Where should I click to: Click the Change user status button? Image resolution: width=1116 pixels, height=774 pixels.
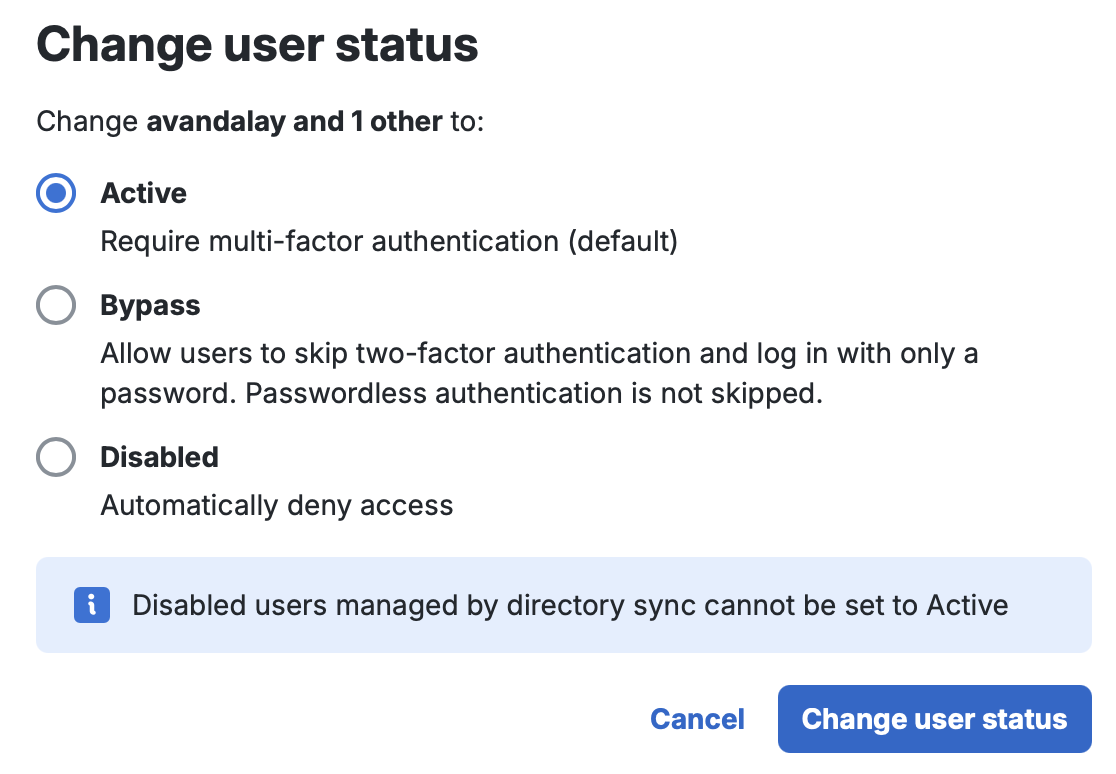pyautogui.click(x=933, y=719)
